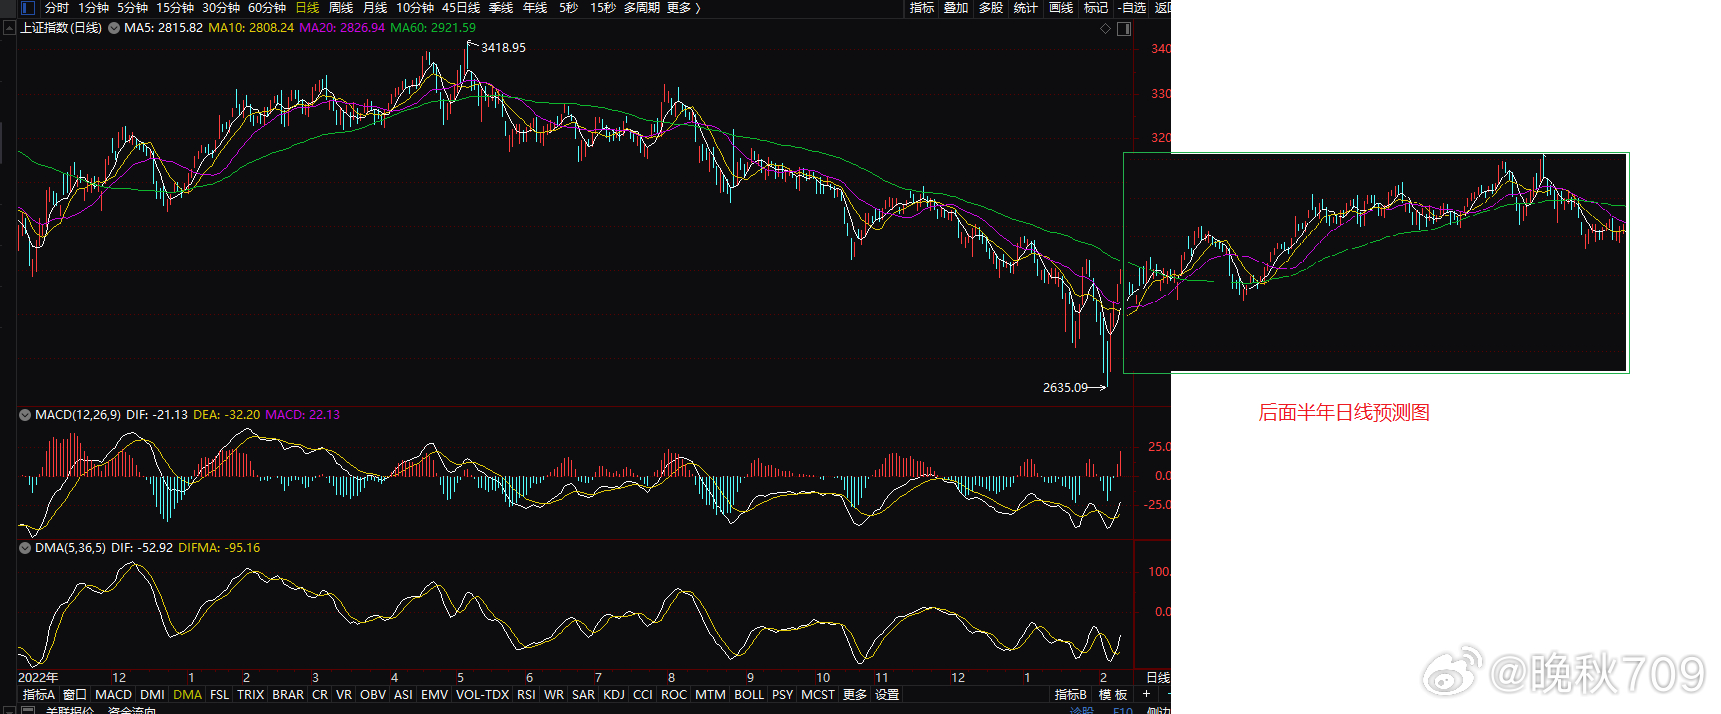Switch indicator to KDJ
Image resolution: width=1721 pixels, height=714 pixels.
point(614,694)
